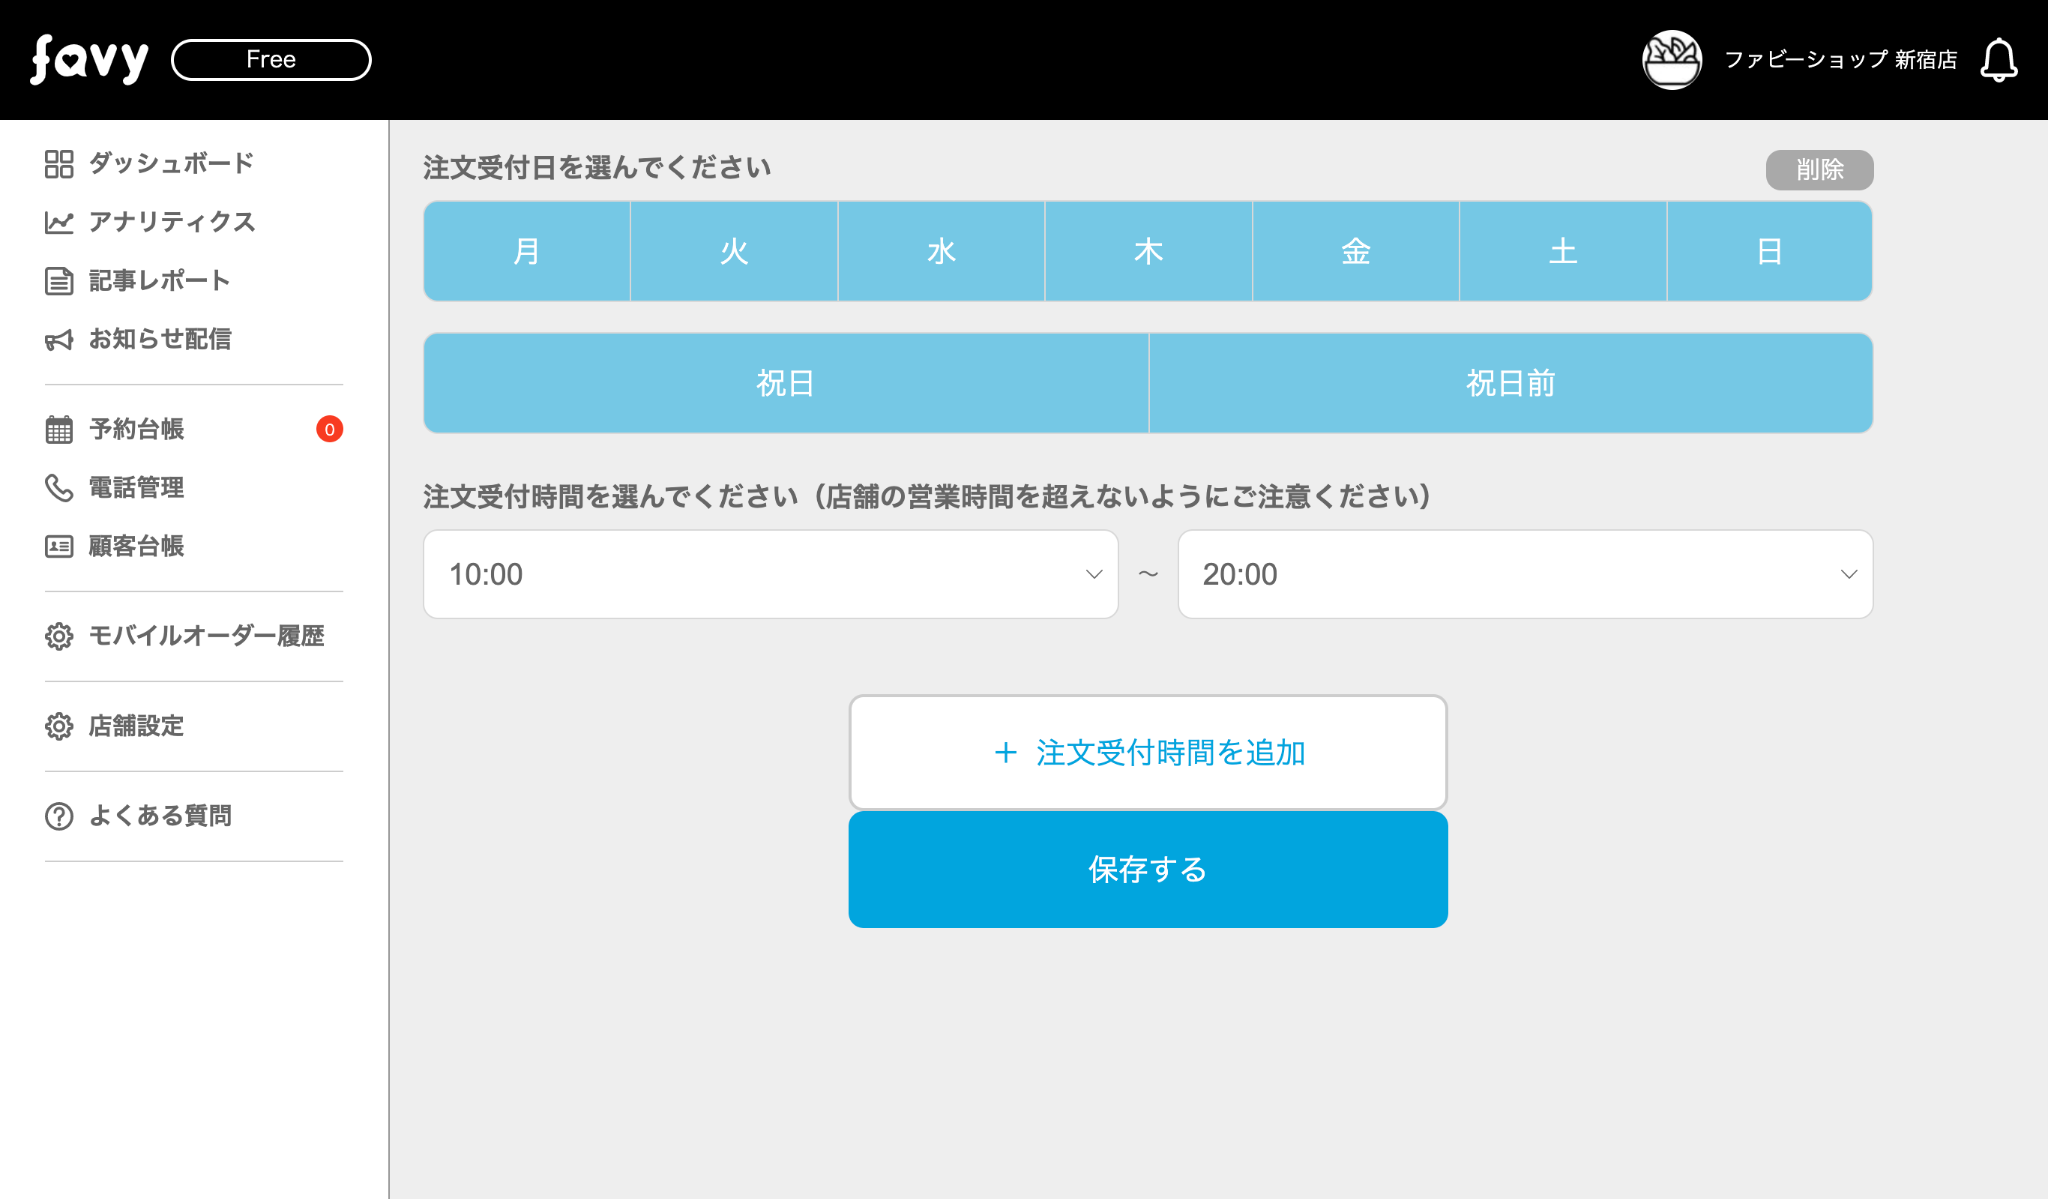The width and height of the screenshot is (2048, 1199).
Task: Toggle the 祝日 holiday button
Action: [785, 383]
